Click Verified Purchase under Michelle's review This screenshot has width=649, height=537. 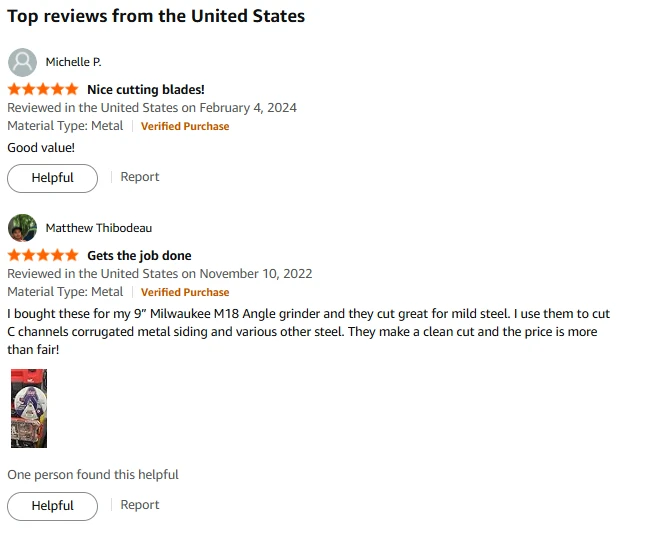click(x=185, y=126)
